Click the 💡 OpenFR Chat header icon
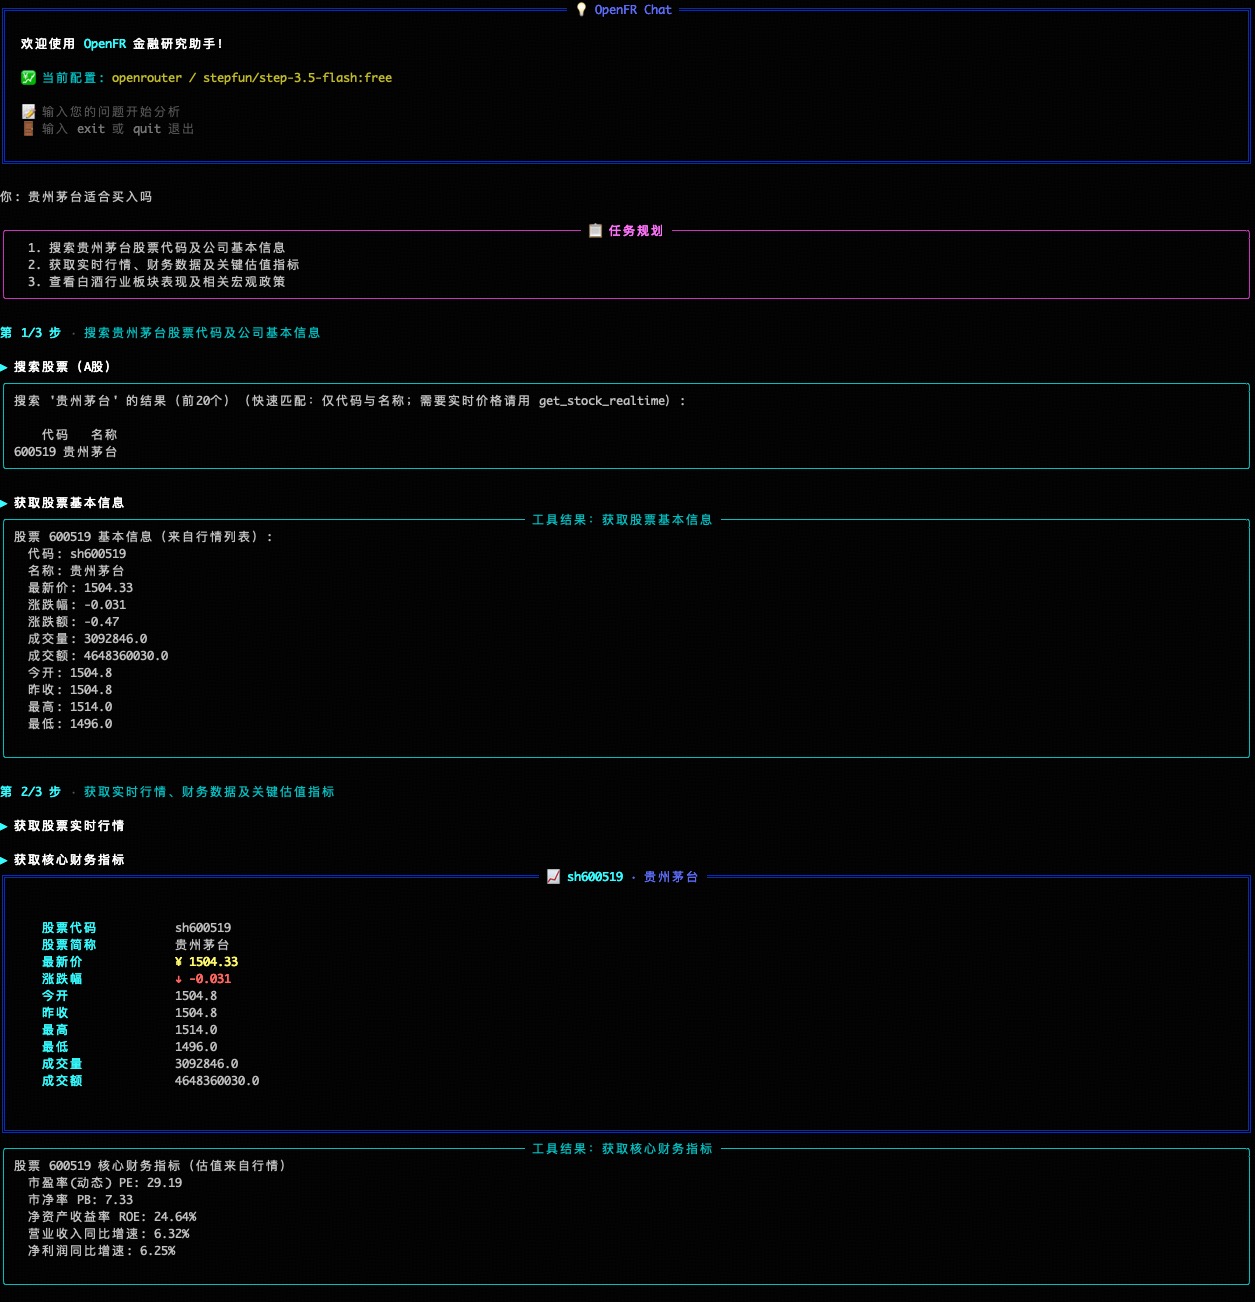 581,9
